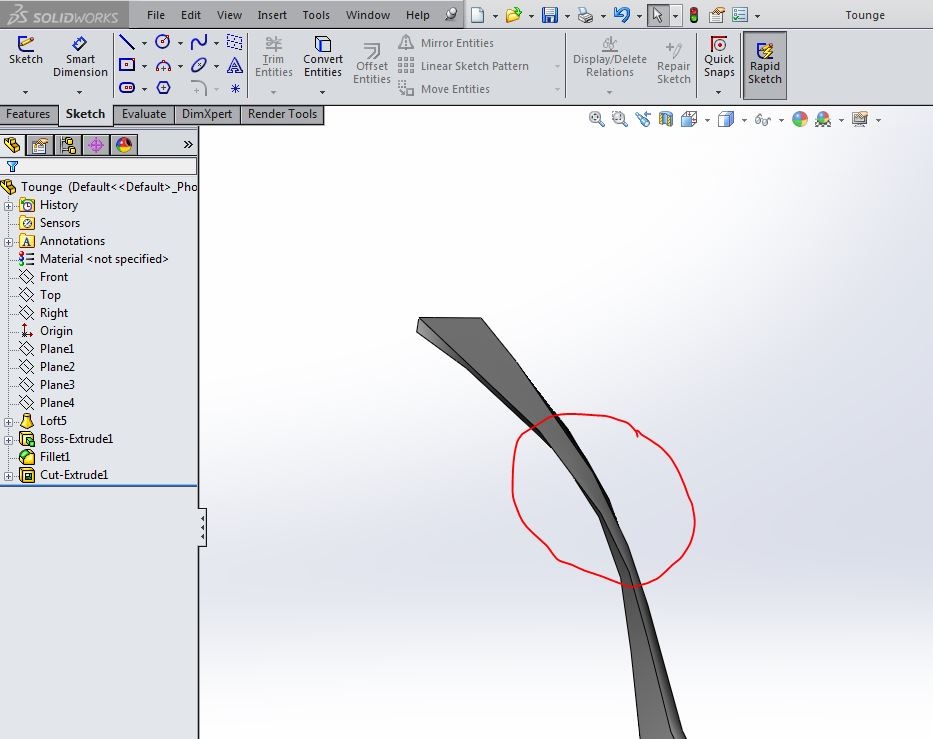The height and width of the screenshot is (739, 933).
Task: Open the DisplayManager tab
Action: [x=124, y=145]
